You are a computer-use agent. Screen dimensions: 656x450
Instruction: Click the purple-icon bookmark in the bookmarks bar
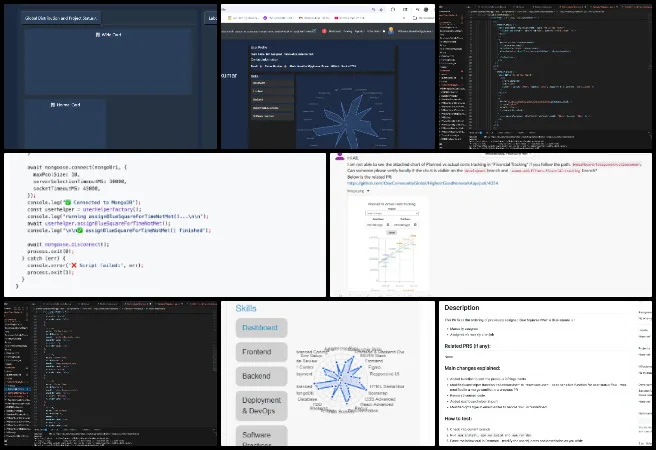tap(280, 18)
